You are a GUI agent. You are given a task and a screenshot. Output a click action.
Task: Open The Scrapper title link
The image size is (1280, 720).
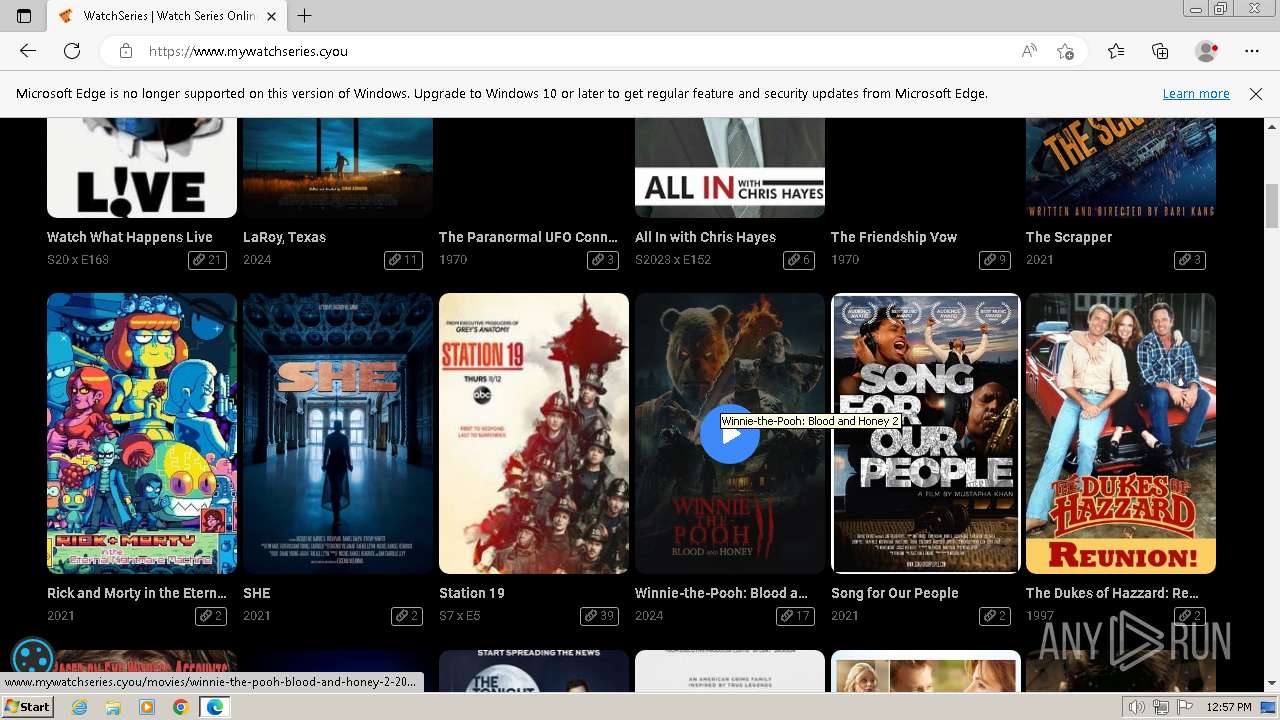pyautogui.click(x=1069, y=237)
